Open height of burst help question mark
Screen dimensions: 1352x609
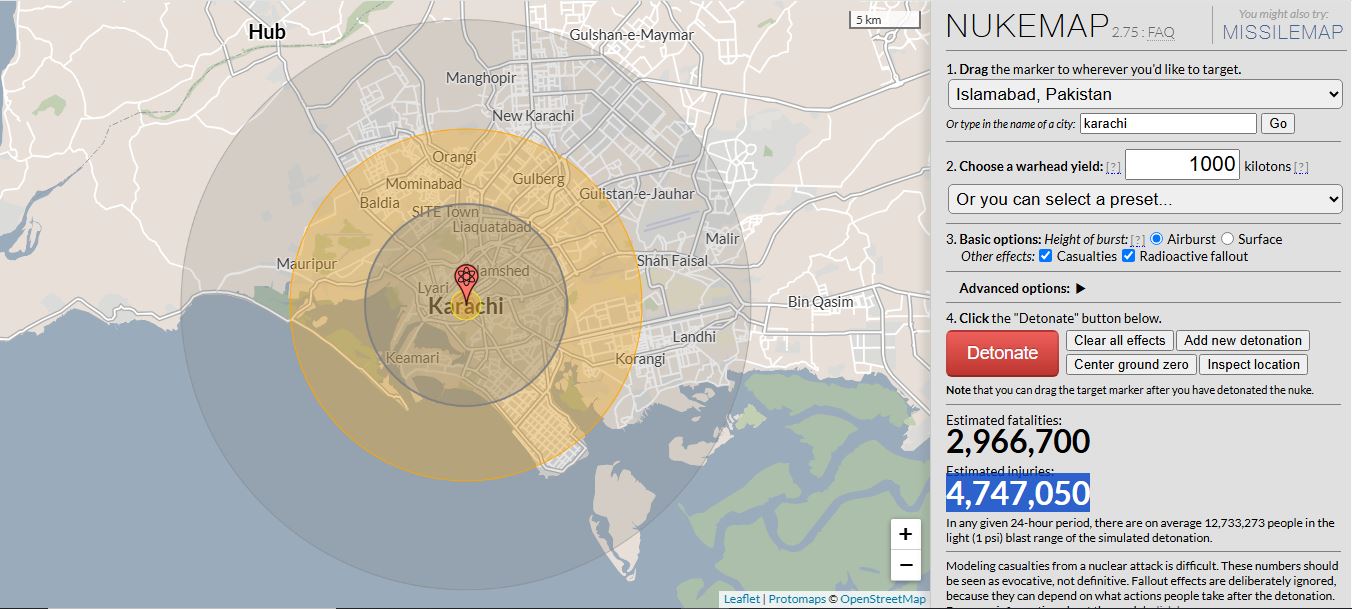tap(1137, 240)
